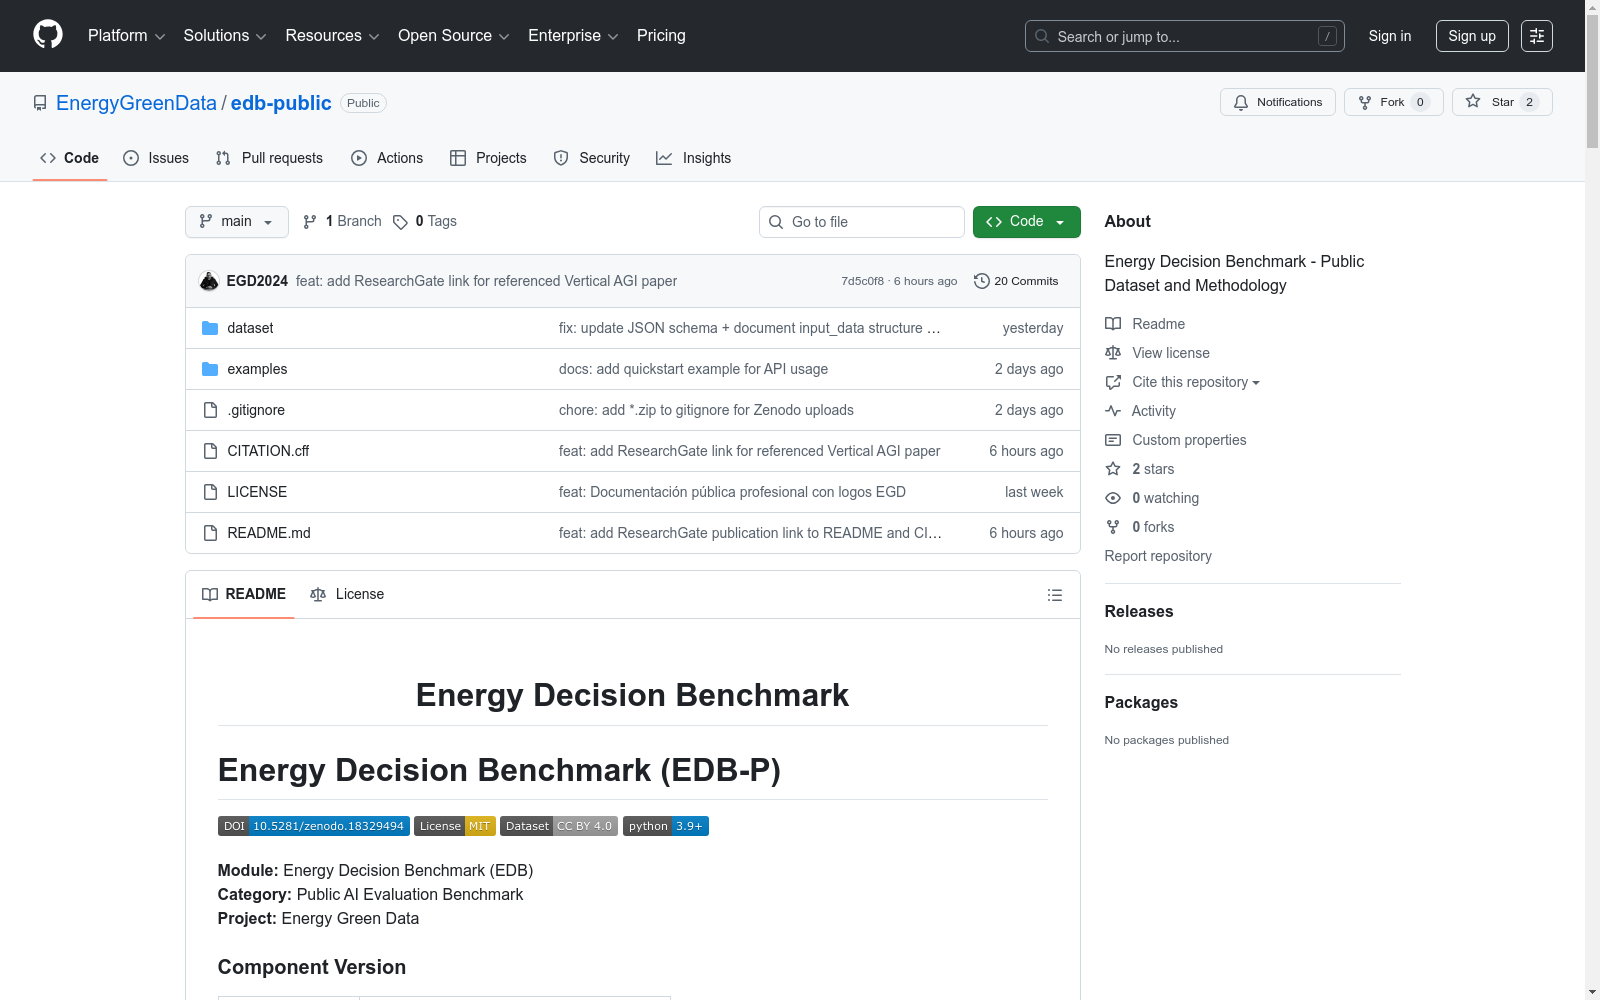Open the Projects tab
Image resolution: width=1600 pixels, height=1000 pixels.
[x=488, y=158]
